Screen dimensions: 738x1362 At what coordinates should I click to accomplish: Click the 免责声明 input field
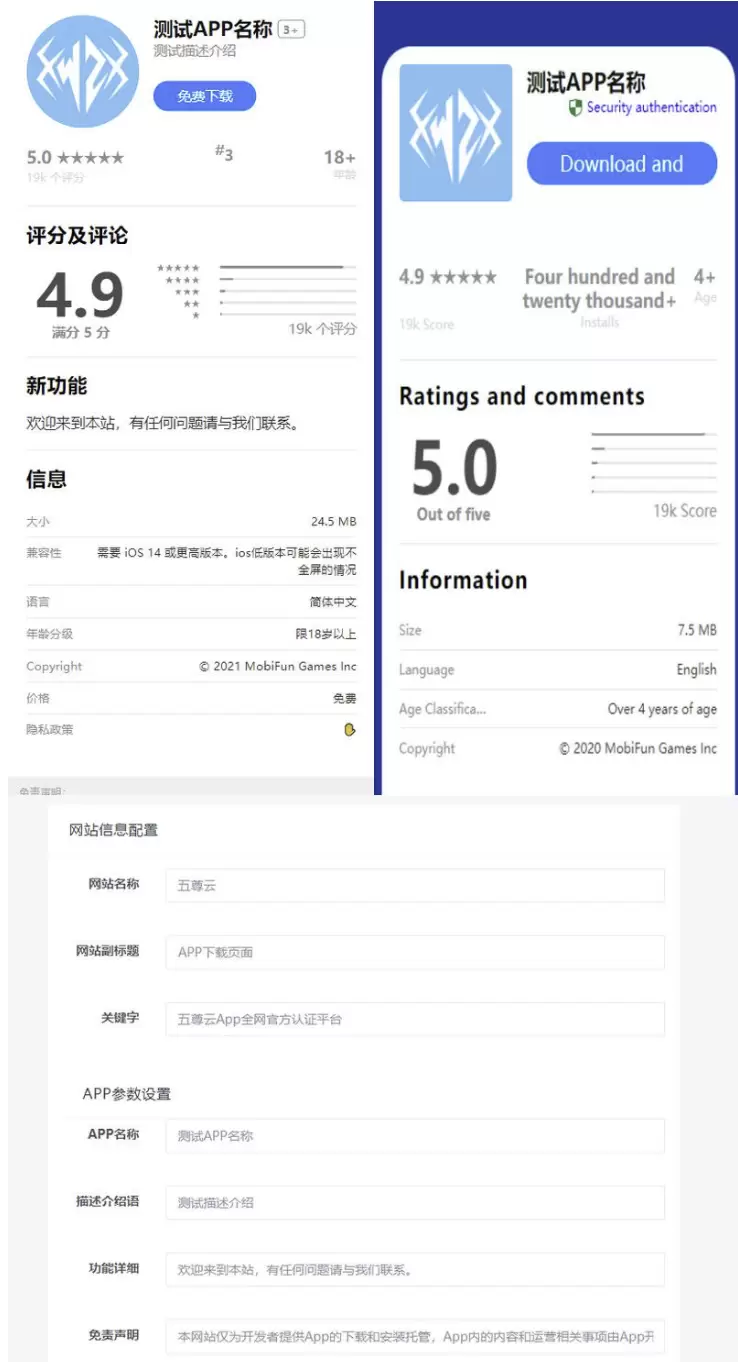415,1336
